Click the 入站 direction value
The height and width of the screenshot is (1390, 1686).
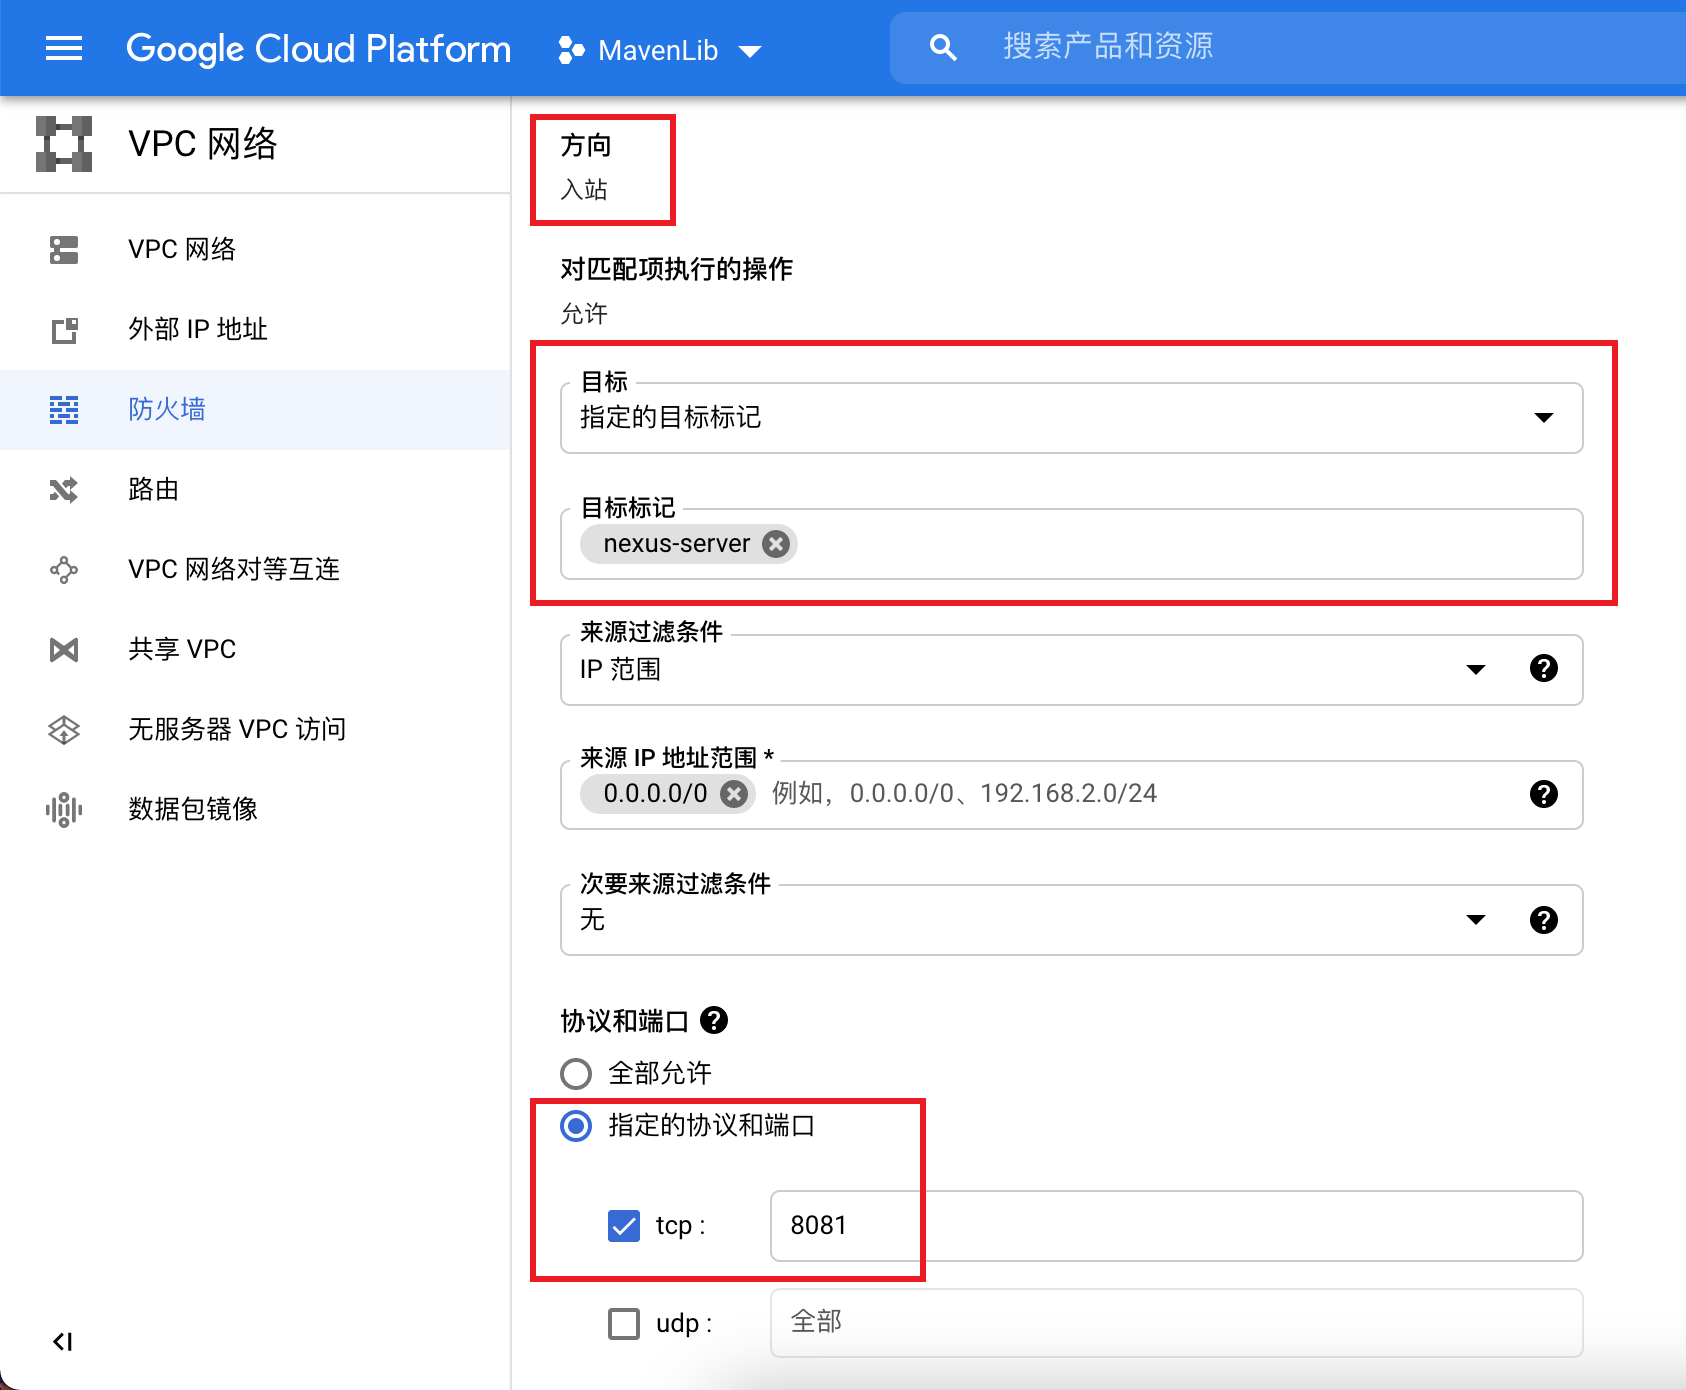coord(584,190)
